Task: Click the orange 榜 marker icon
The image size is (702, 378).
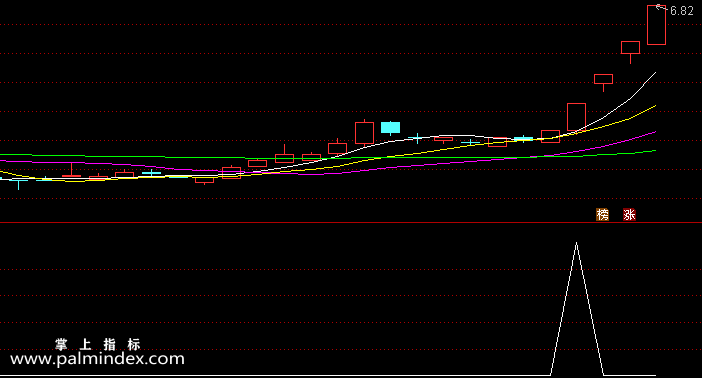Action: click(602, 215)
